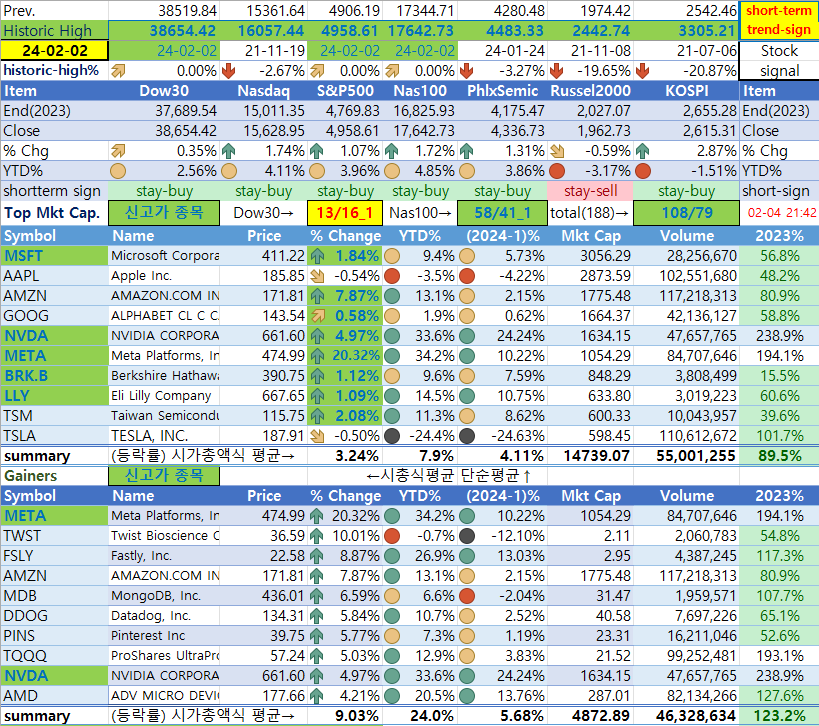
Task: Click the Russel2000 column header
Action: coord(590,91)
